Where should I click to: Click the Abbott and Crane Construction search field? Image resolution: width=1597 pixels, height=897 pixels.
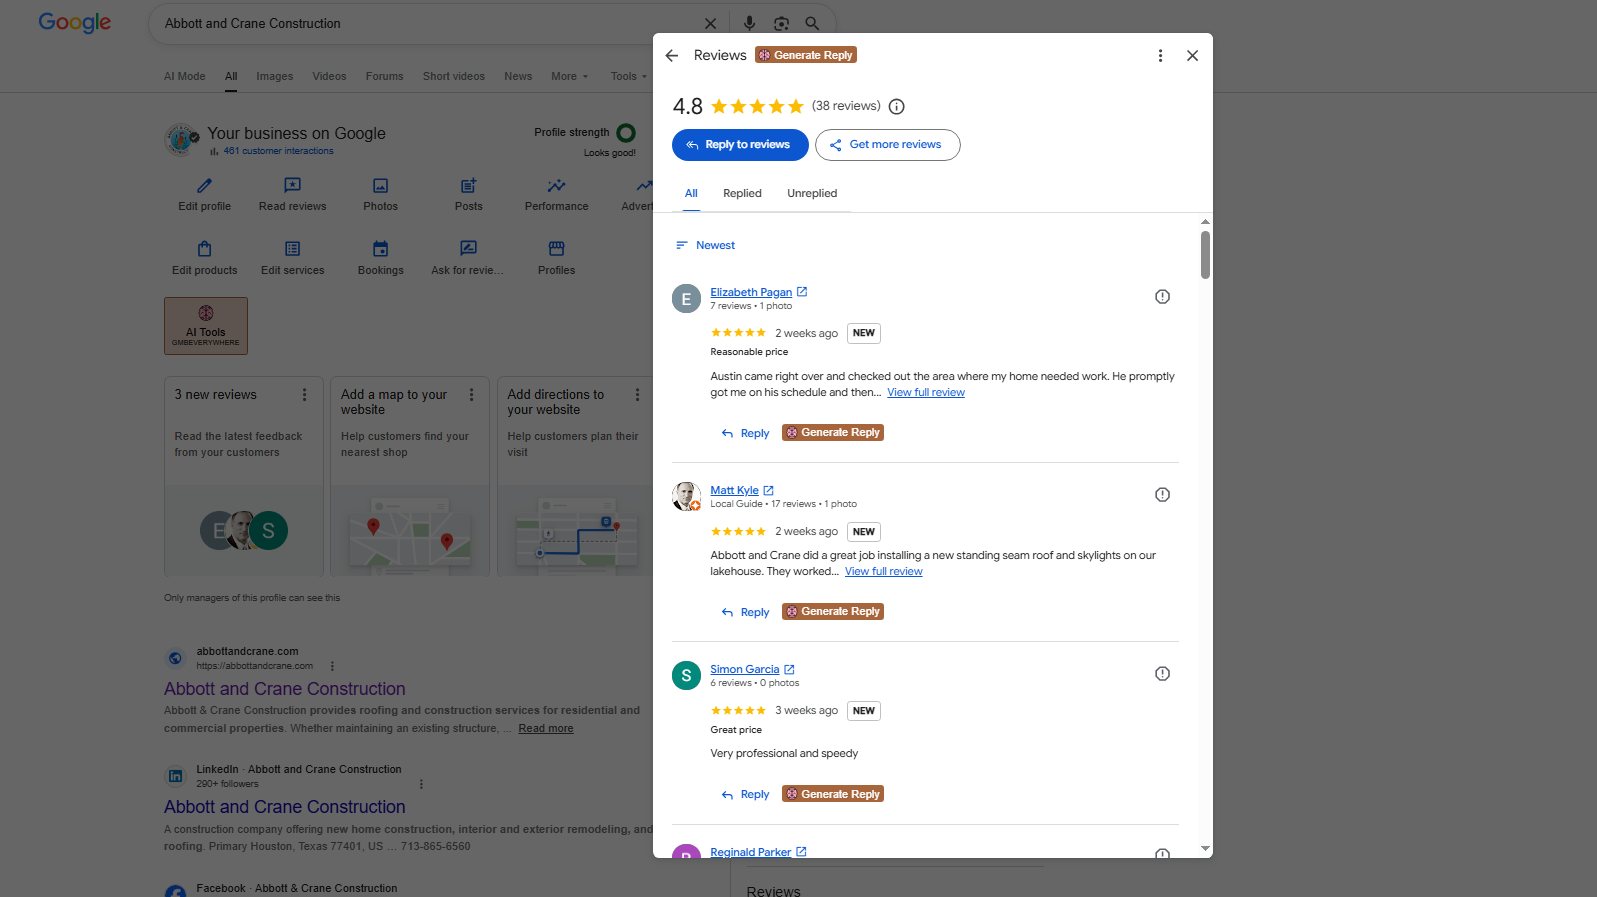click(430, 24)
